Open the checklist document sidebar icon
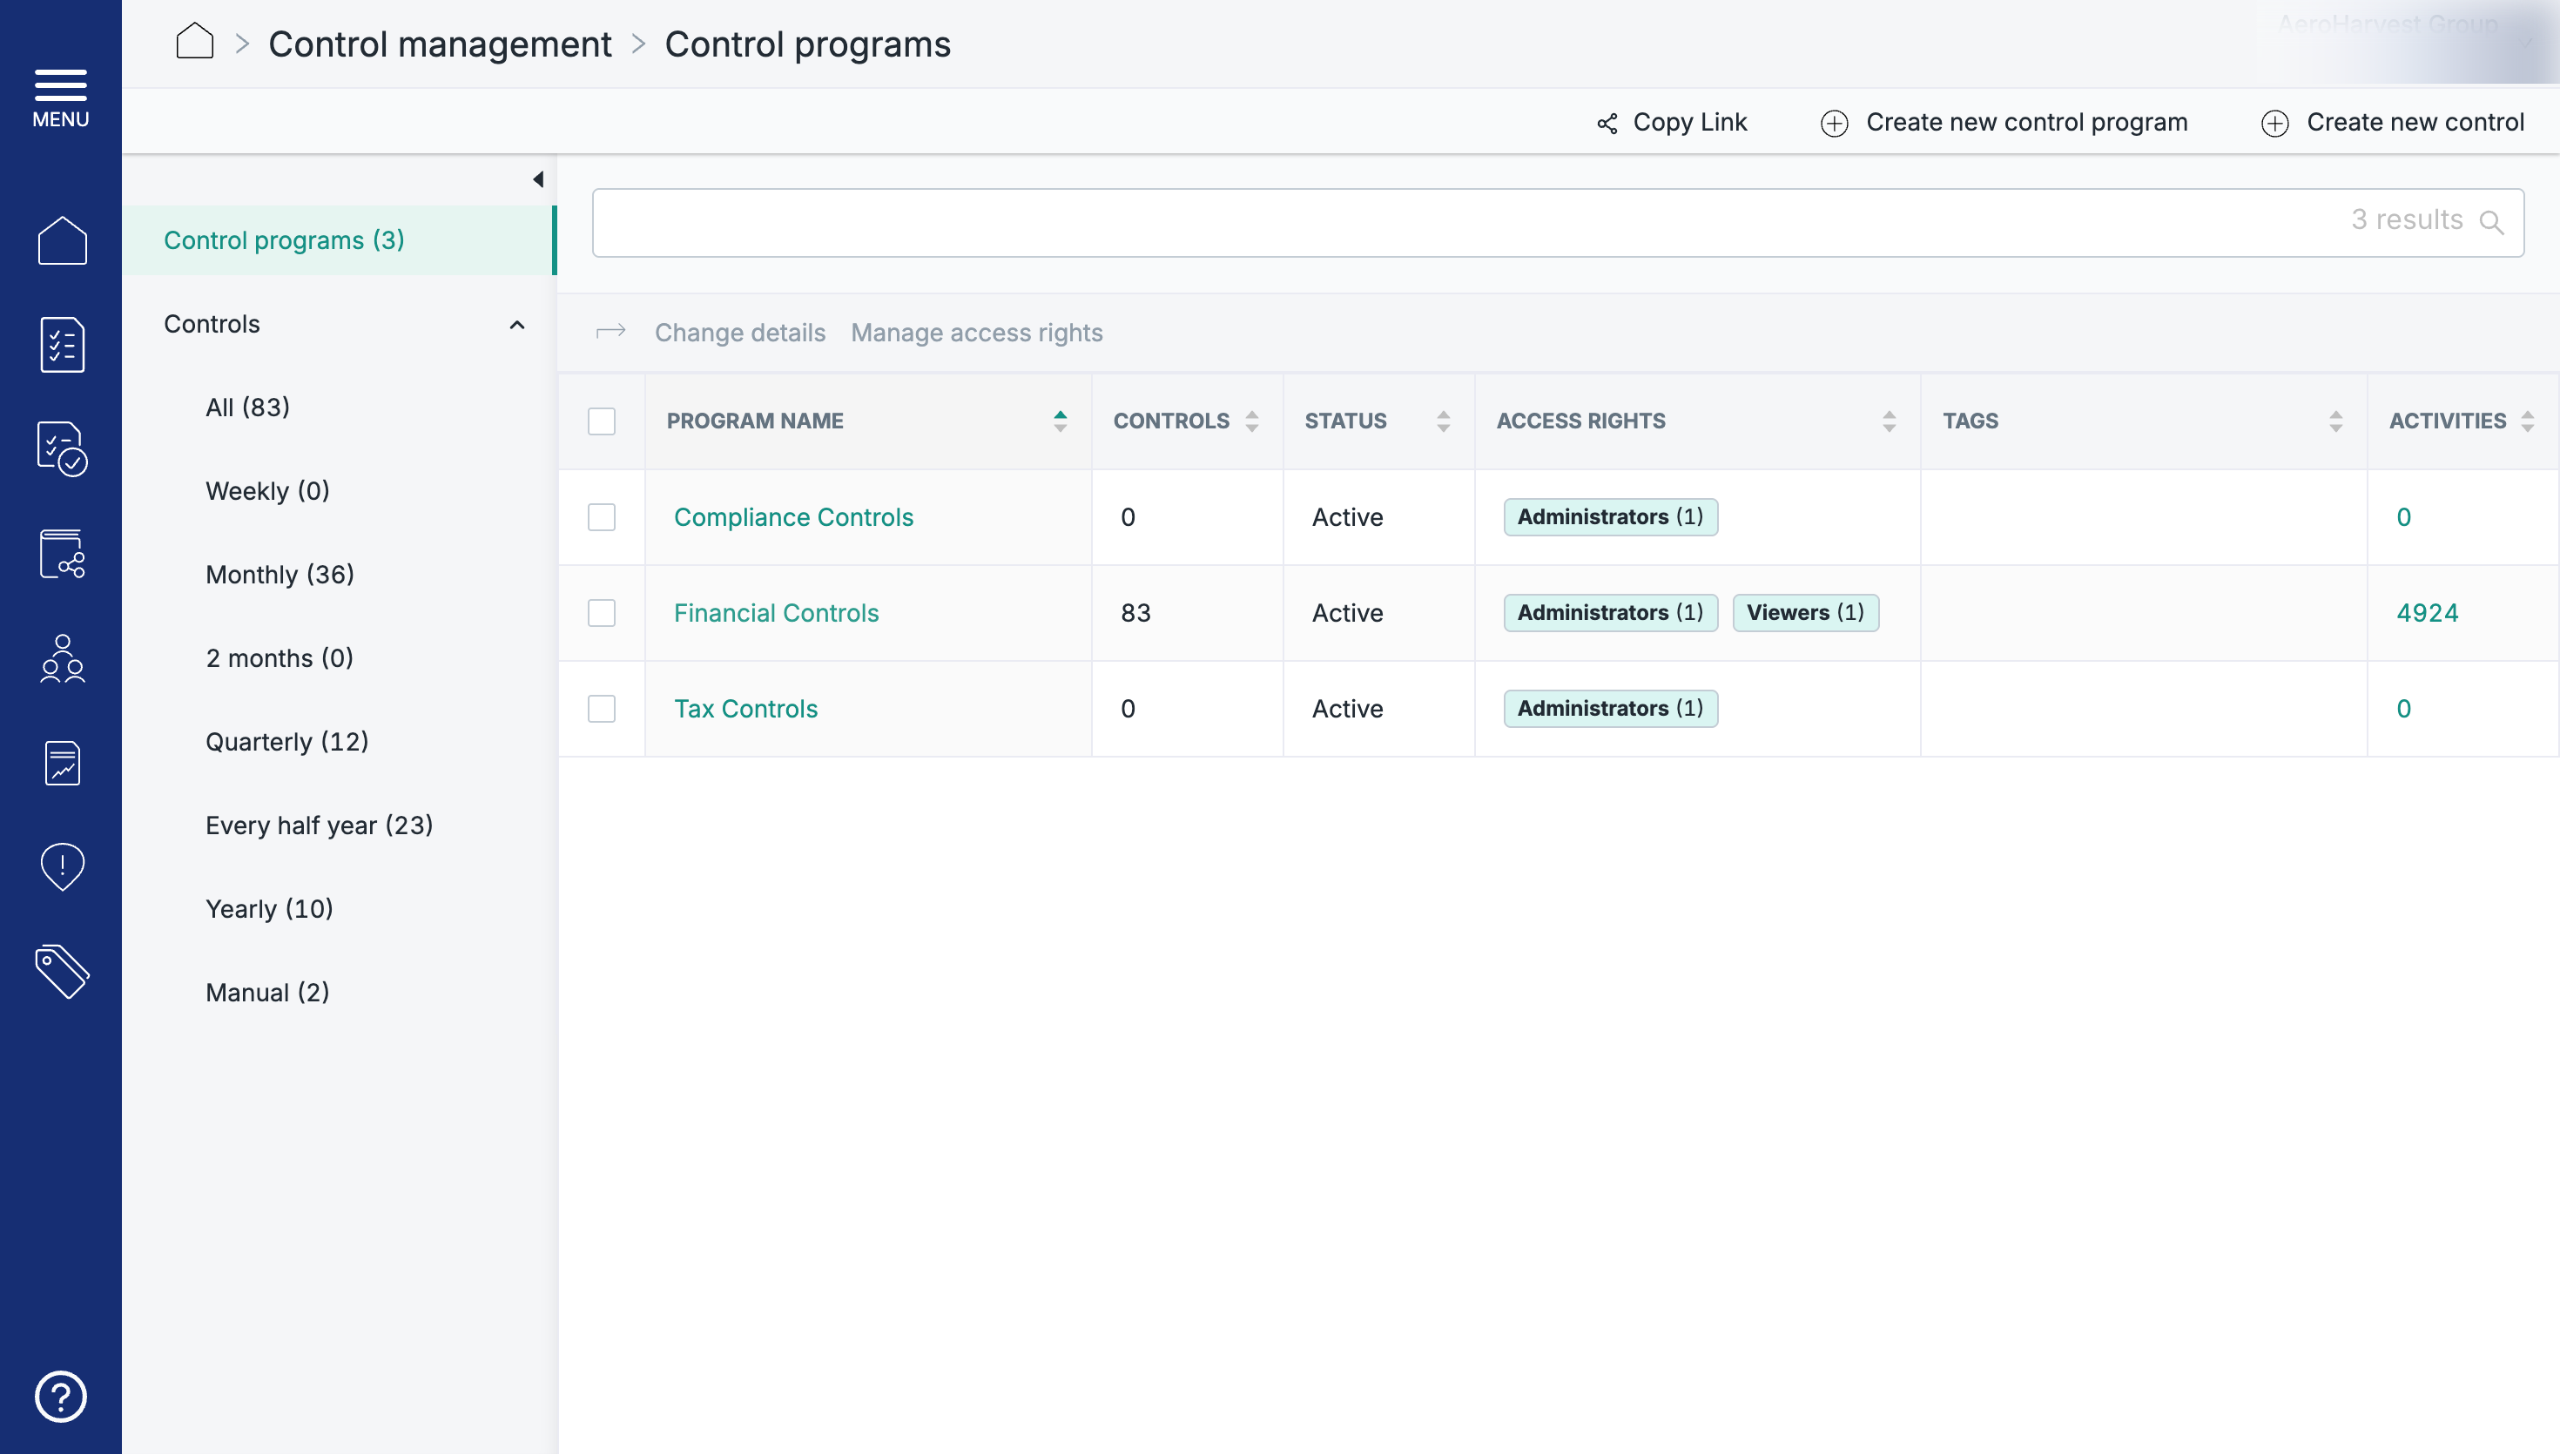 (62, 345)
